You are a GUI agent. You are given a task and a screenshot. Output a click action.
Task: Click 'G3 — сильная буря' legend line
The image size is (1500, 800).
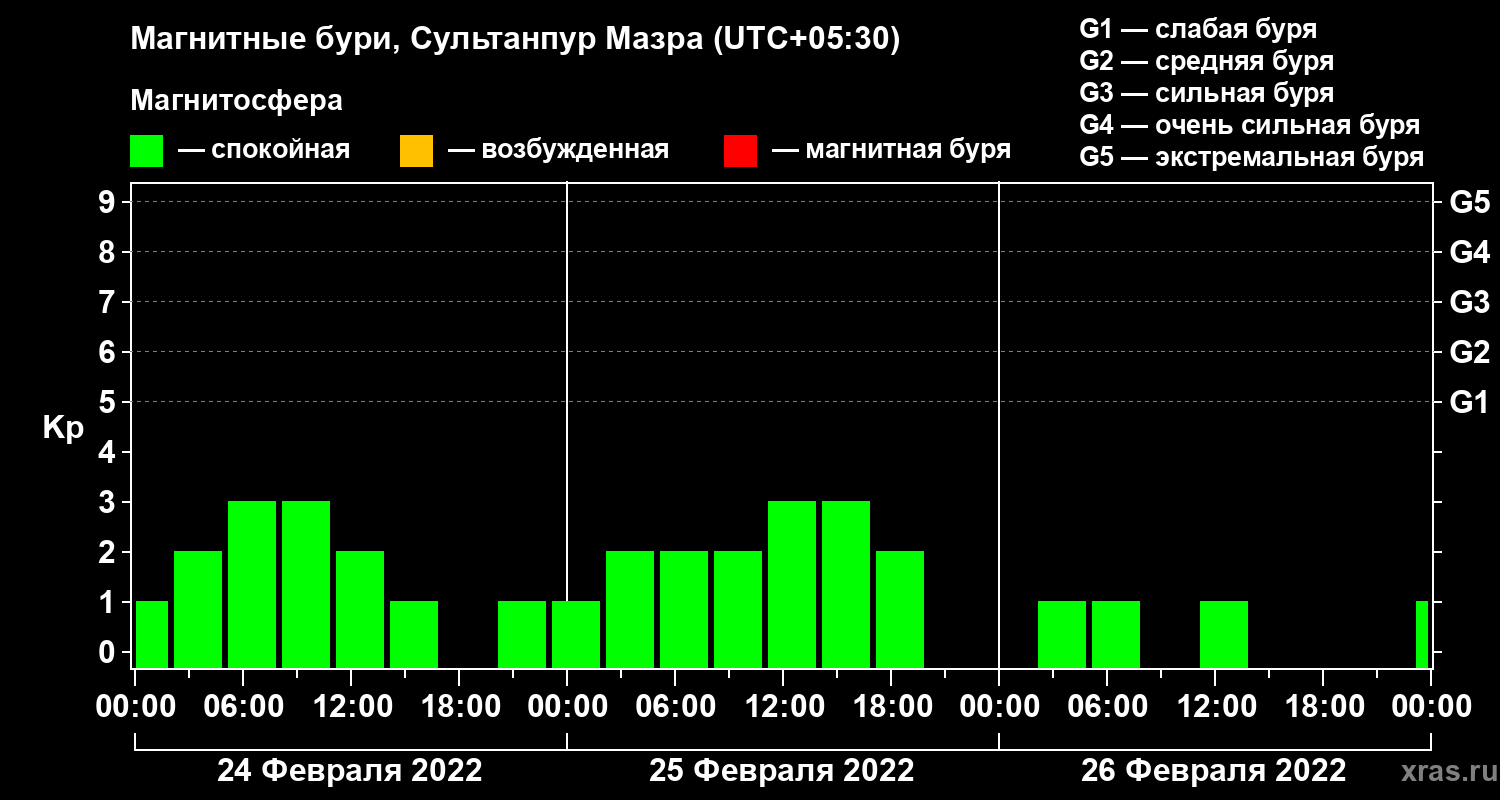[x=1207, y=93]
